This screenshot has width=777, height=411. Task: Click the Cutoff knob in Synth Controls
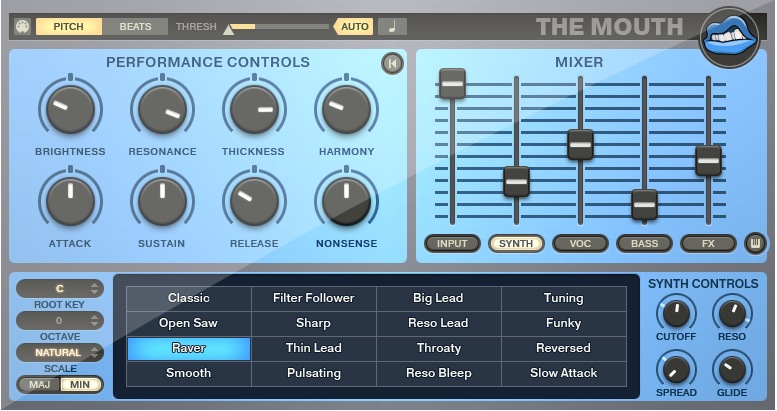coord(676,313)
